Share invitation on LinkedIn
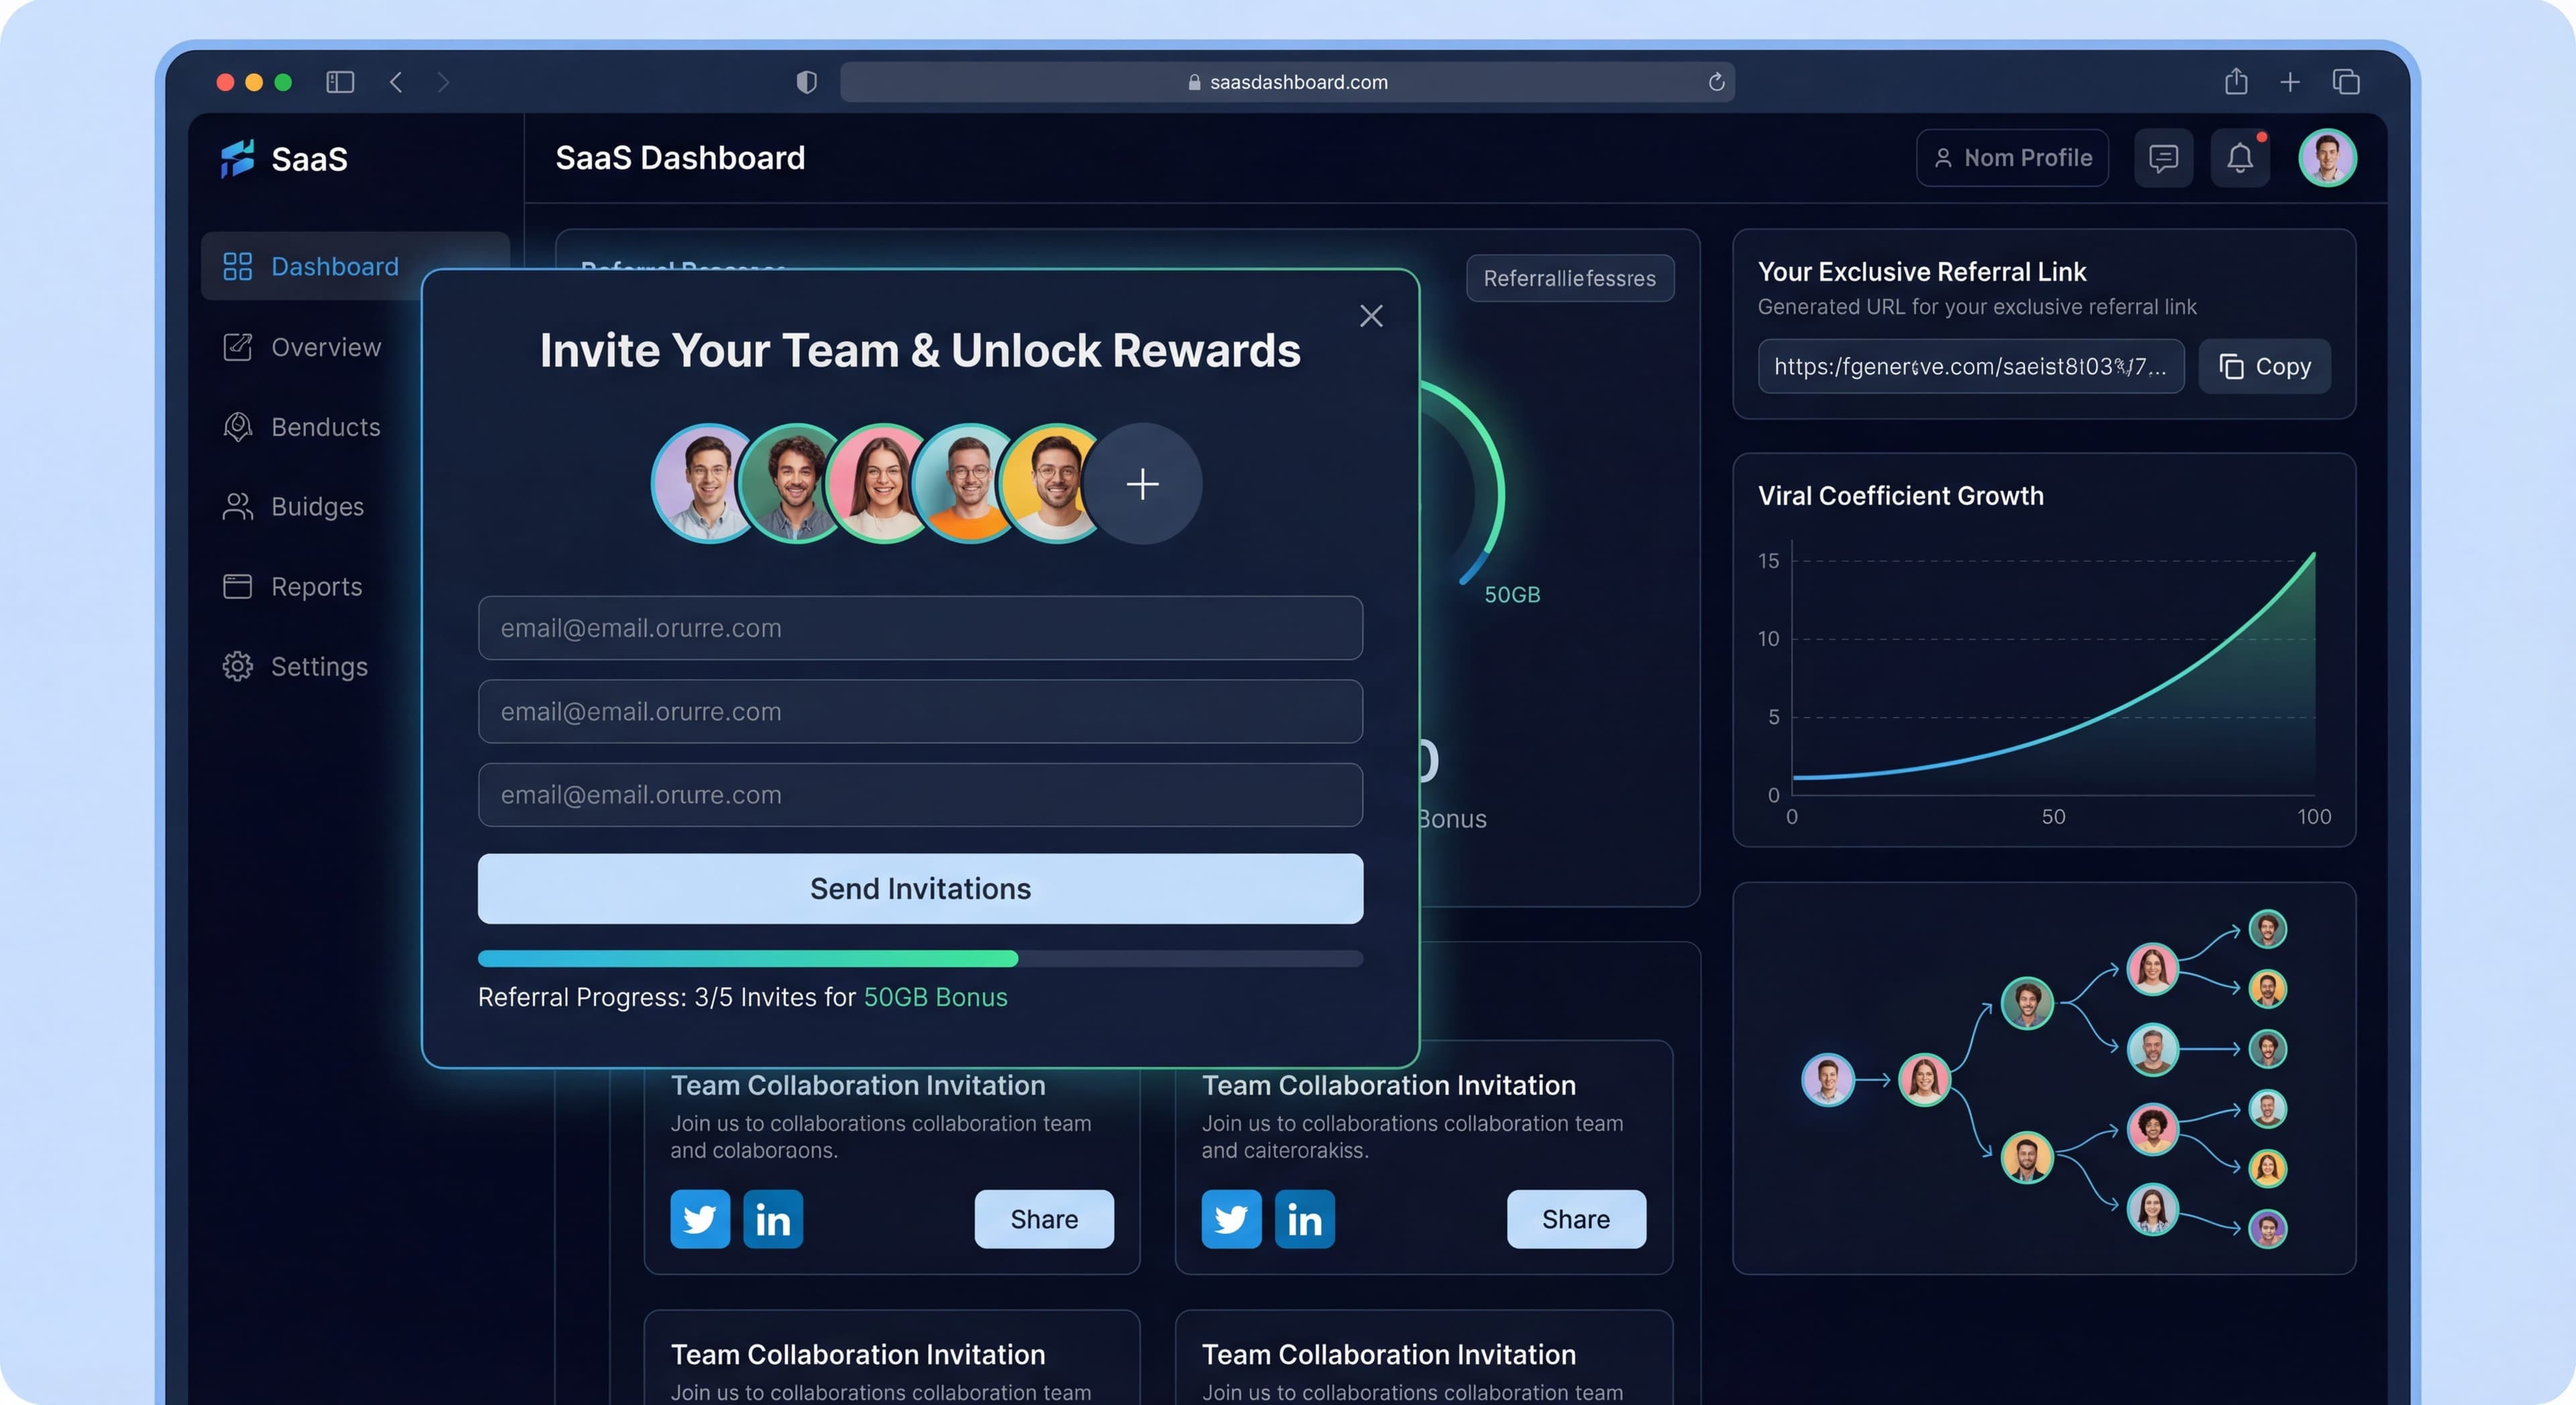This screenshot has width=2576, height=1405. point(773,1219)
